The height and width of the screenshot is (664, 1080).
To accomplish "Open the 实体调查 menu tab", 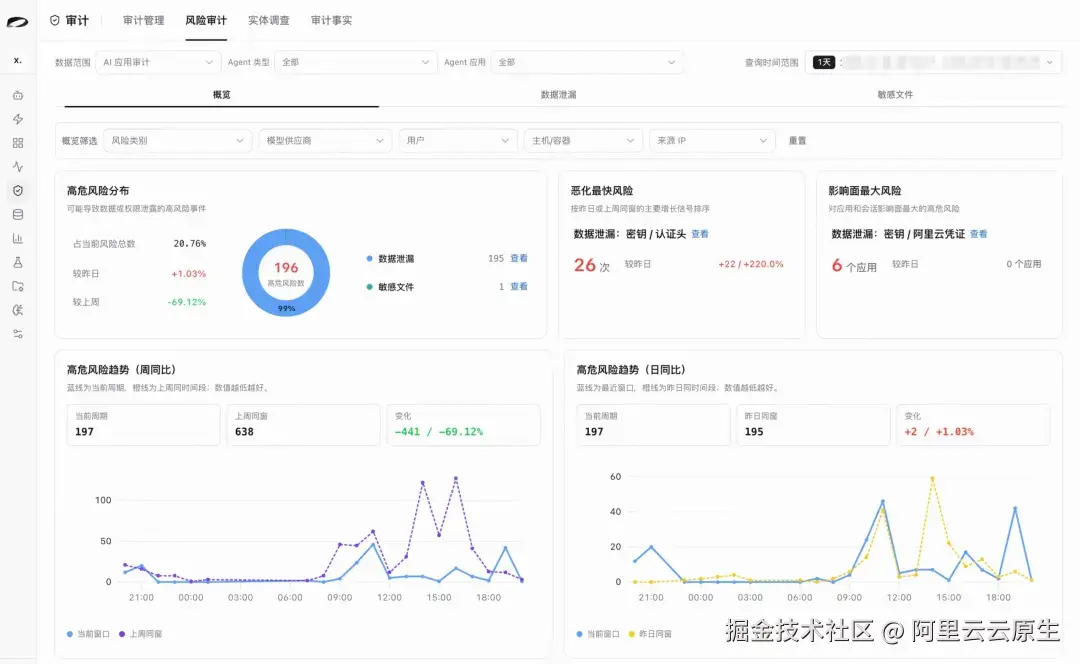I will tap(269, 21).
